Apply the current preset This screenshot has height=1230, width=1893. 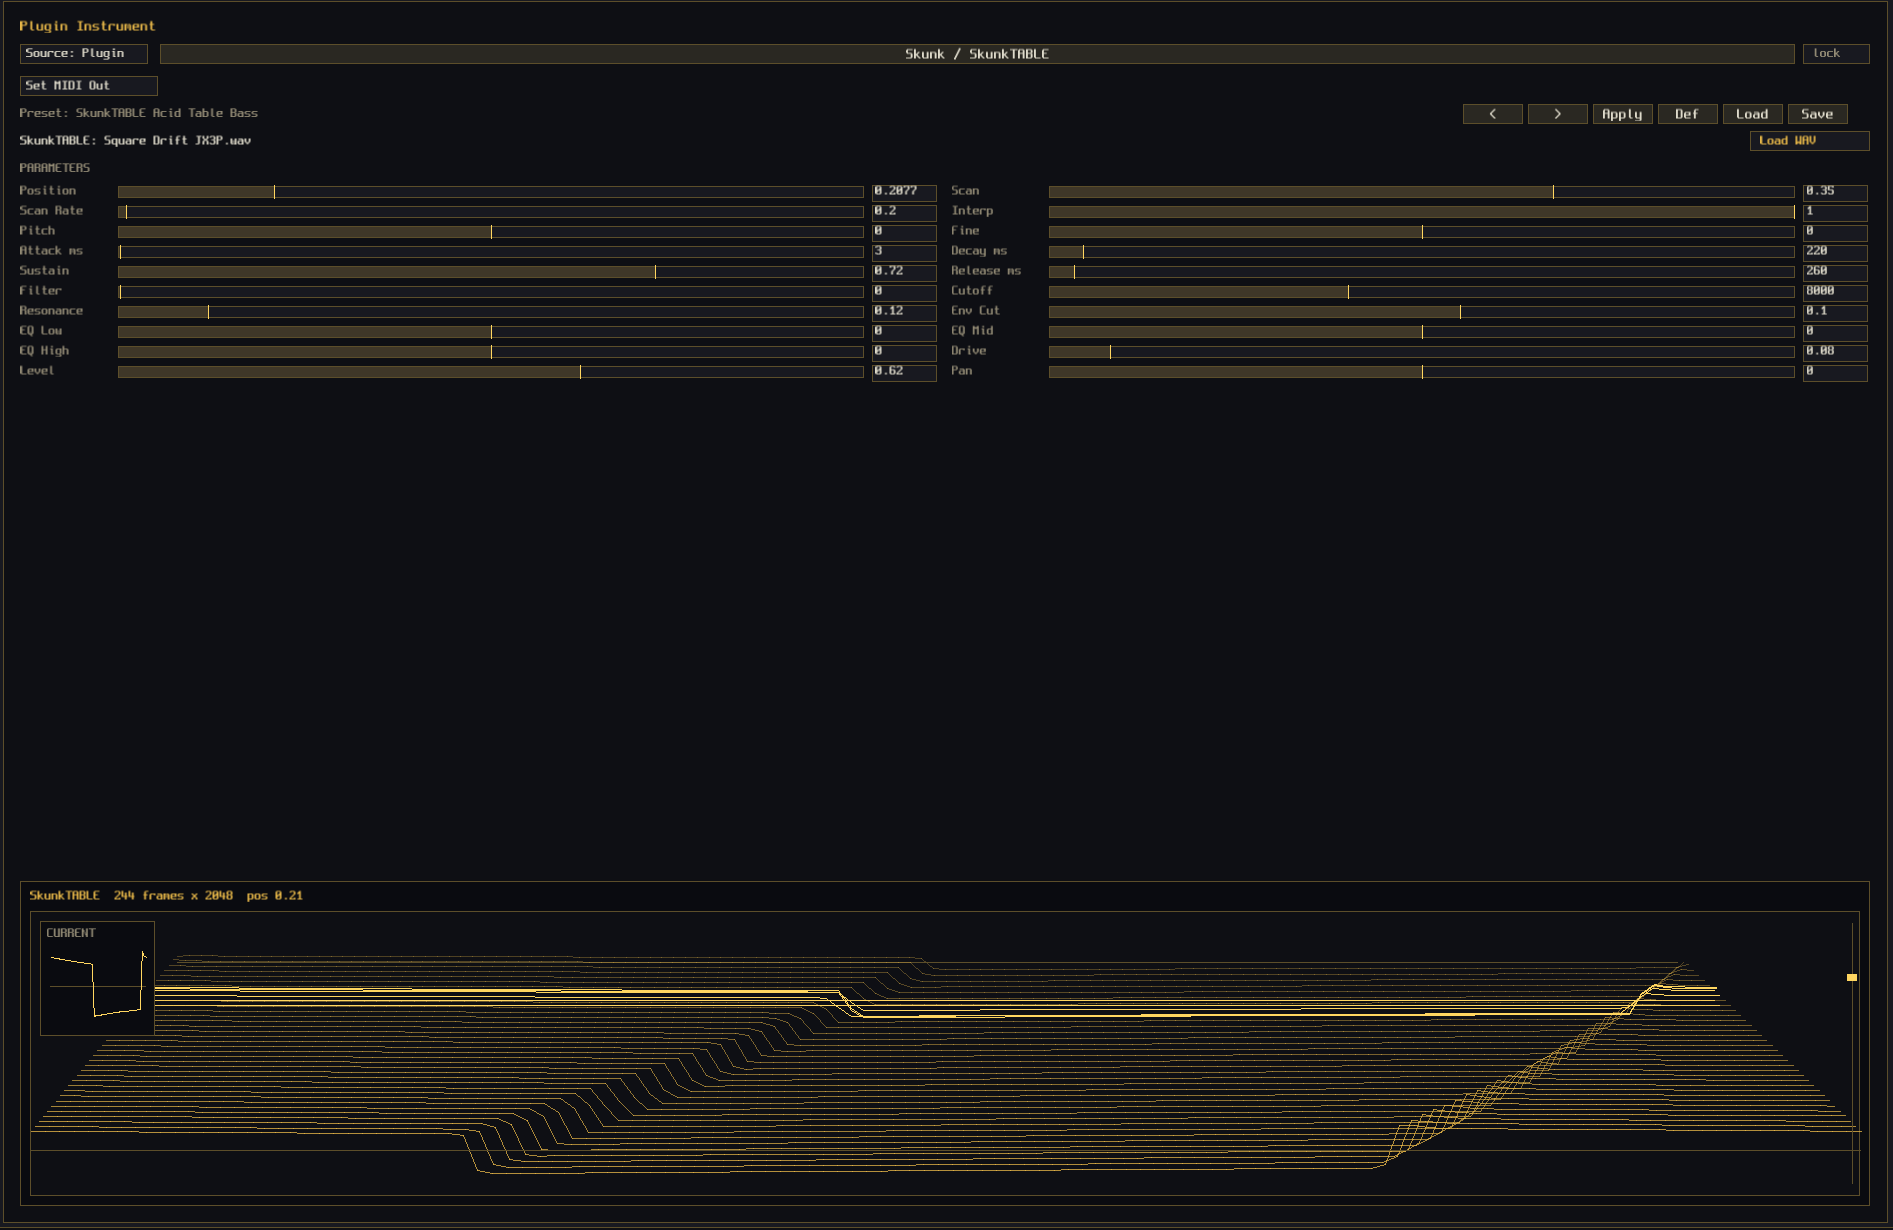(1622, 114)
